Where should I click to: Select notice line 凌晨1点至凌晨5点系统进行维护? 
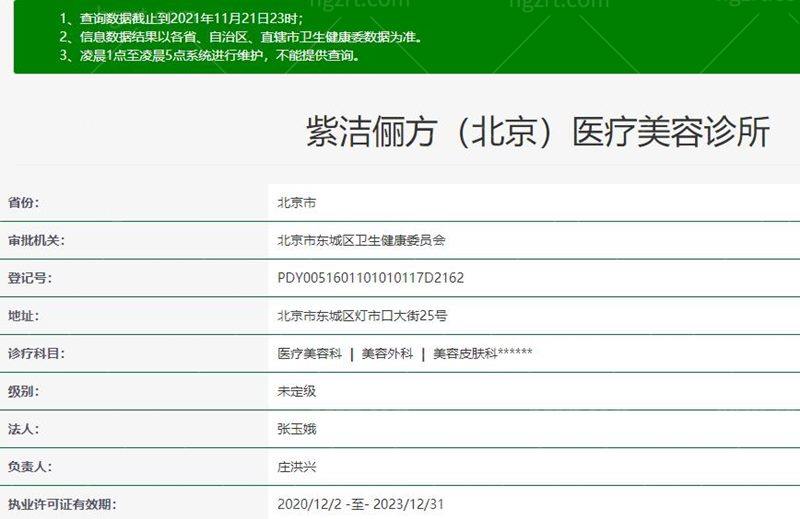[172, 55]
